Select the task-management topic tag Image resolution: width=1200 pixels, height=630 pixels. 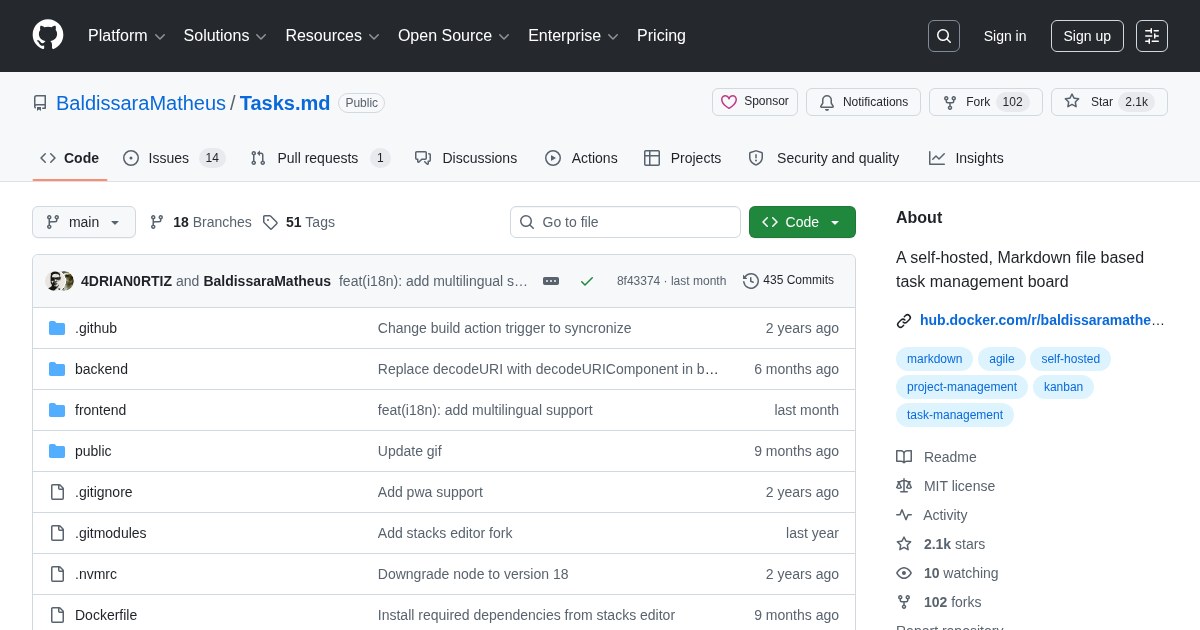(x=955, y=415)
